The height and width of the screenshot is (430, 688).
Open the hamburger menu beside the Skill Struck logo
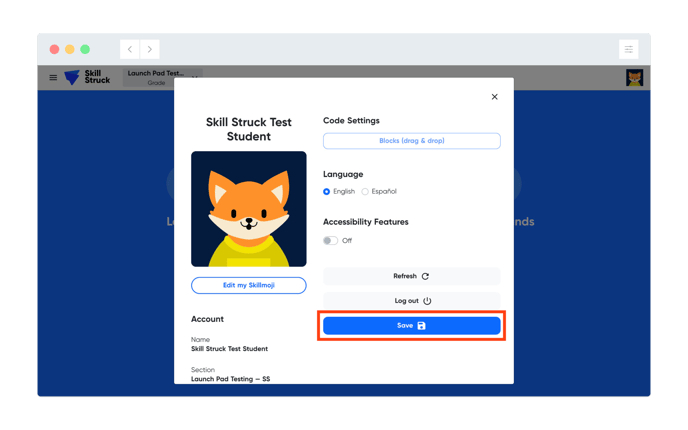point(53,78)
